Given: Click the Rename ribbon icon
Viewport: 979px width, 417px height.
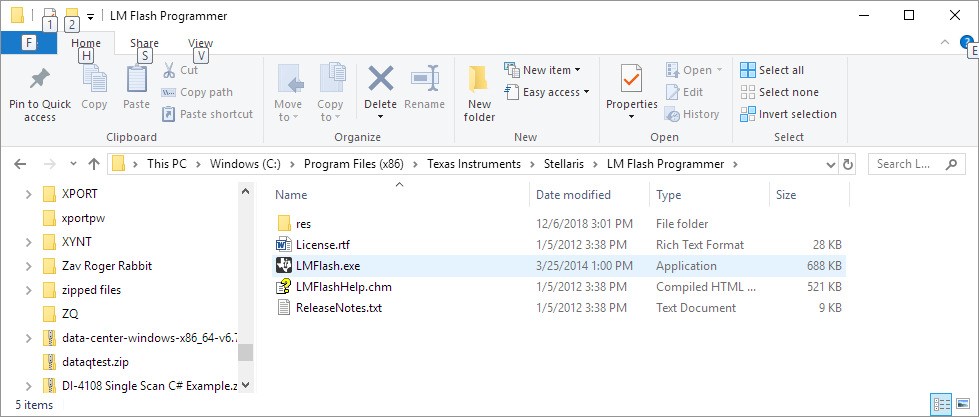Looking at the screenshot, I should click(x=425, y=79).
